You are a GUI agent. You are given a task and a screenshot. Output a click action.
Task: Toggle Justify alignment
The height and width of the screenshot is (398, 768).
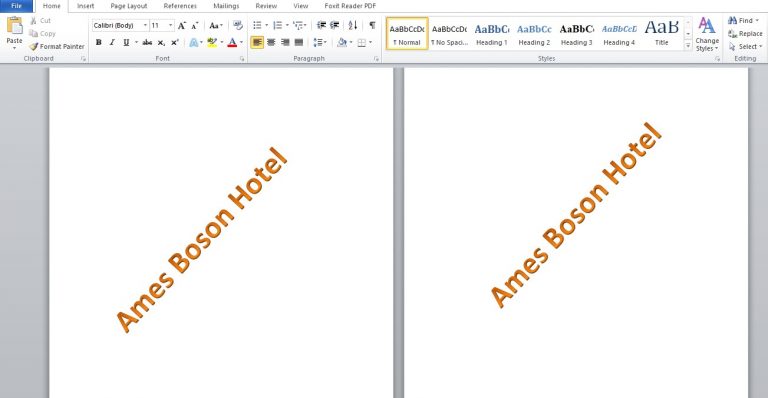(298, 43)
